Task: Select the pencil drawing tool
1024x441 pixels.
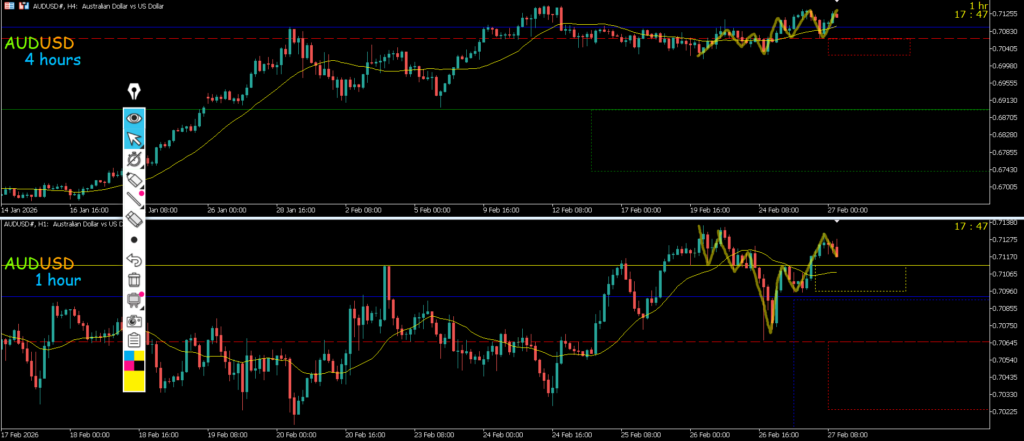Action: click(x=134, y=178)
